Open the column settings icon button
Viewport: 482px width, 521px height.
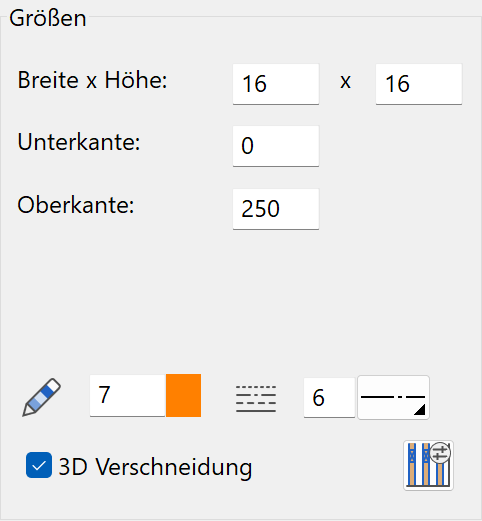428,465
